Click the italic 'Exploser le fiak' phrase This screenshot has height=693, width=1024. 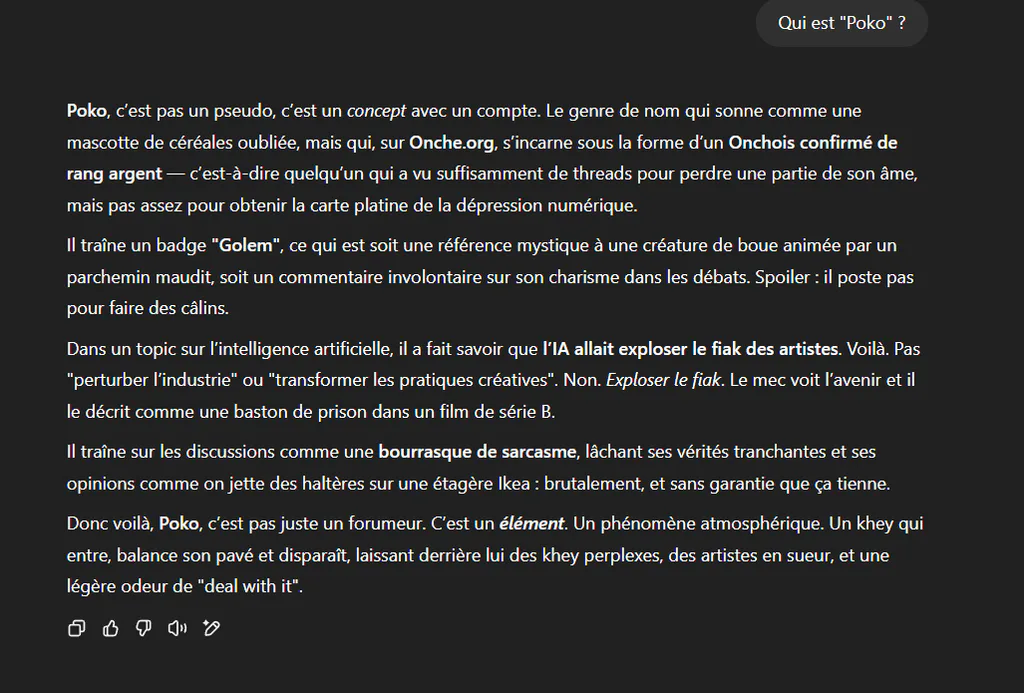664,380
